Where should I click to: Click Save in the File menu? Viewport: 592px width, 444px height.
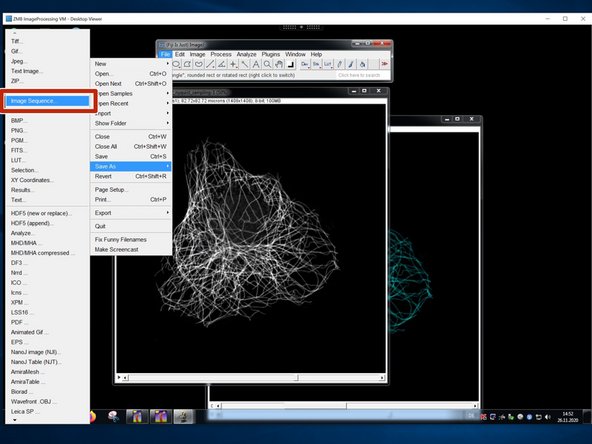pos(131,156)
